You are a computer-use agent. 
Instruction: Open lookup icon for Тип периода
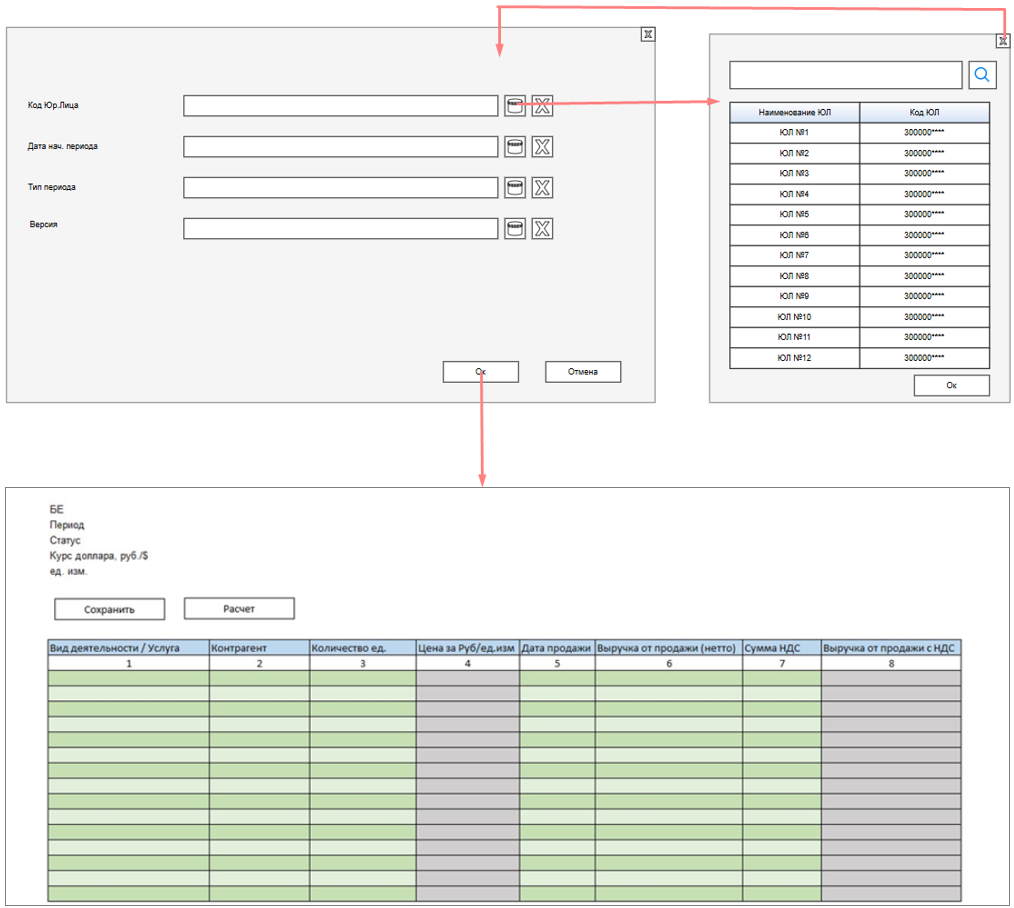(514, 188)
